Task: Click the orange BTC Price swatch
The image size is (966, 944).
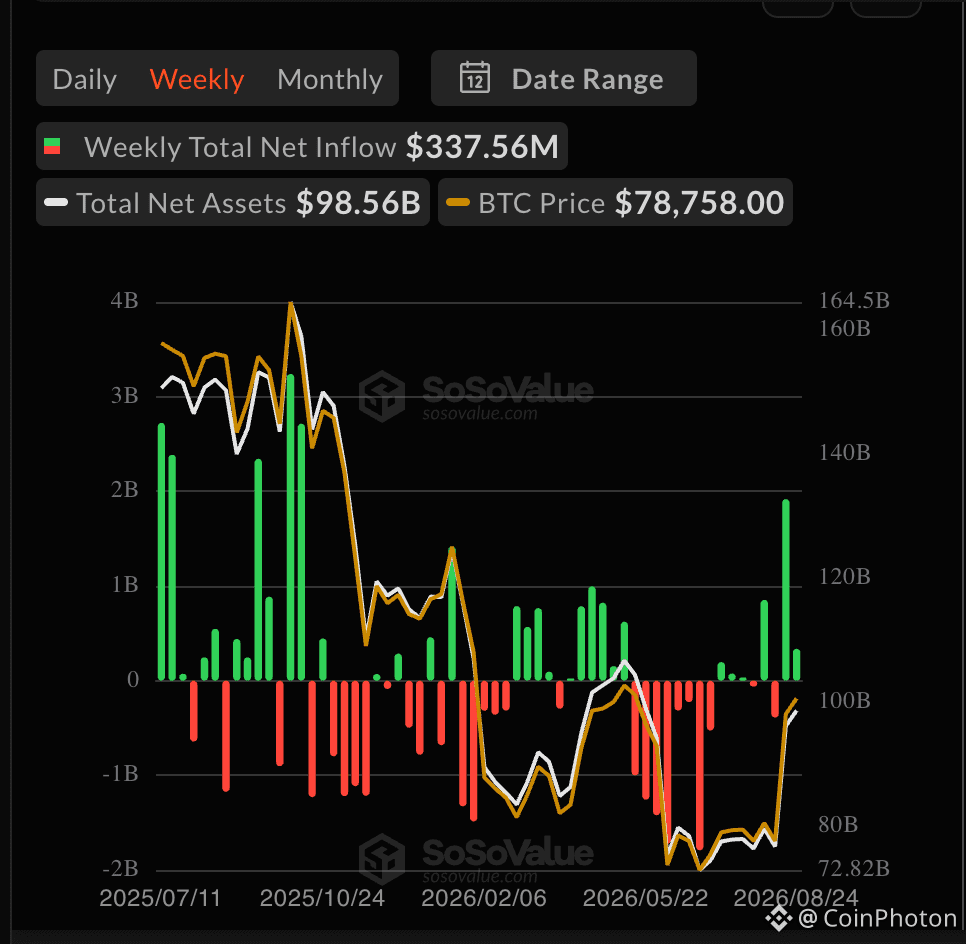Action: pos(458,203)
